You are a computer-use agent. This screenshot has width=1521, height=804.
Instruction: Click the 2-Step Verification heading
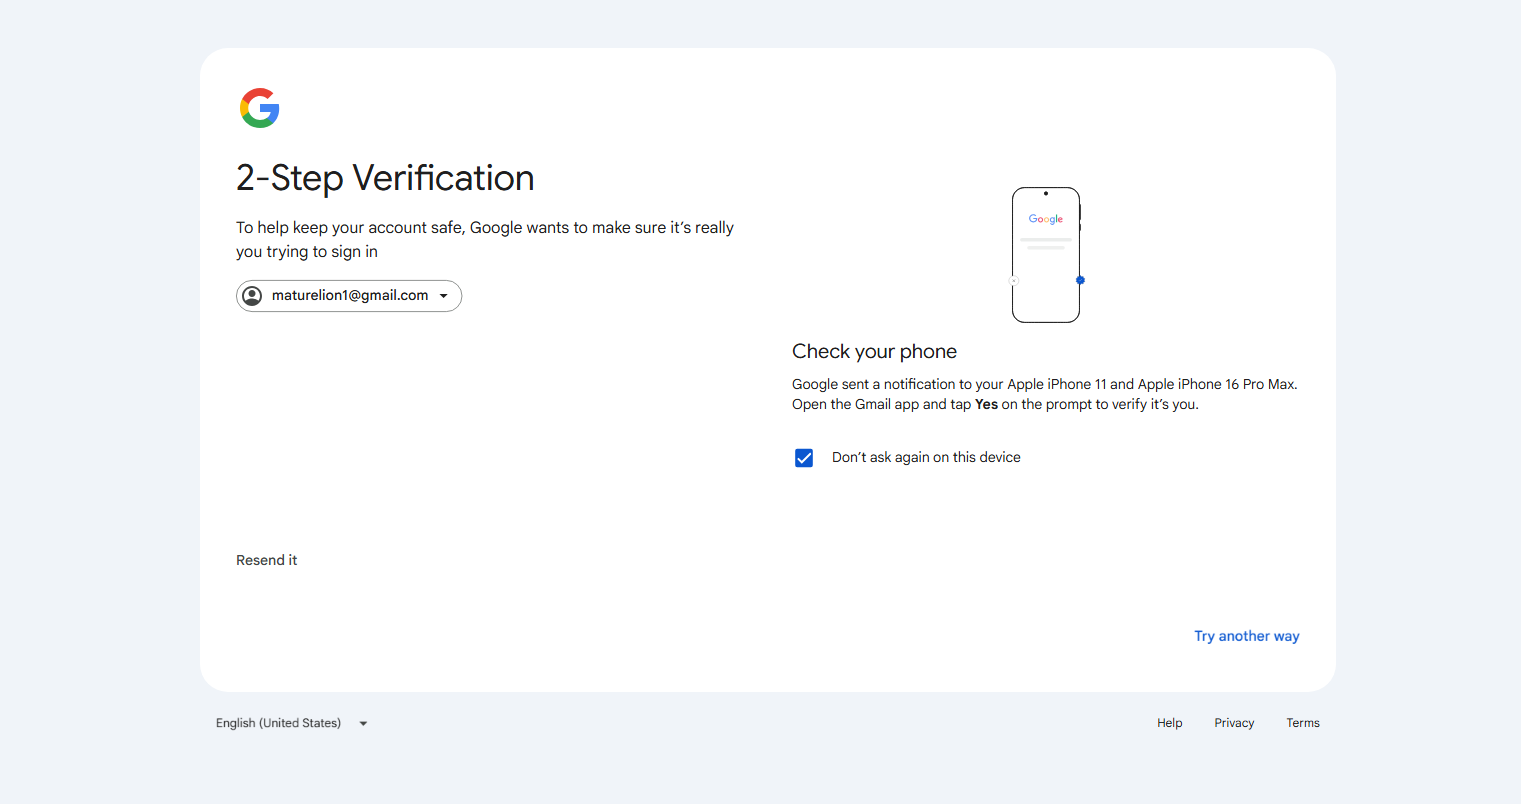pos(385,178)
